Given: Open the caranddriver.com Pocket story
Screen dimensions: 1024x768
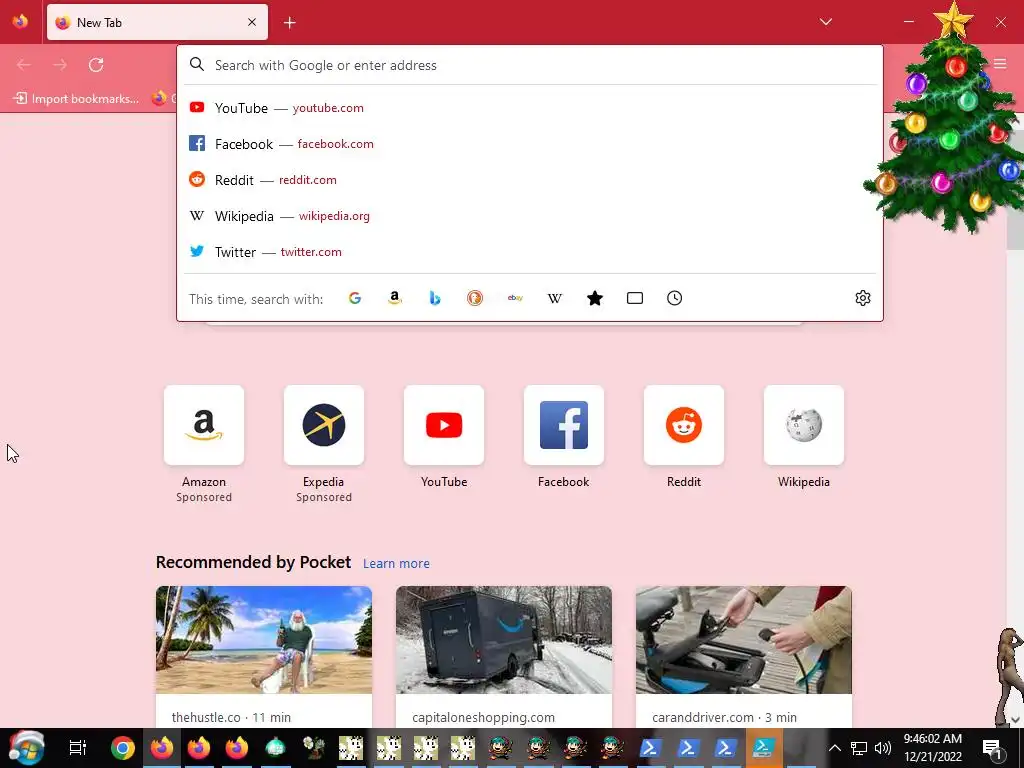Looking at the screenshot, I should point(744,656).
